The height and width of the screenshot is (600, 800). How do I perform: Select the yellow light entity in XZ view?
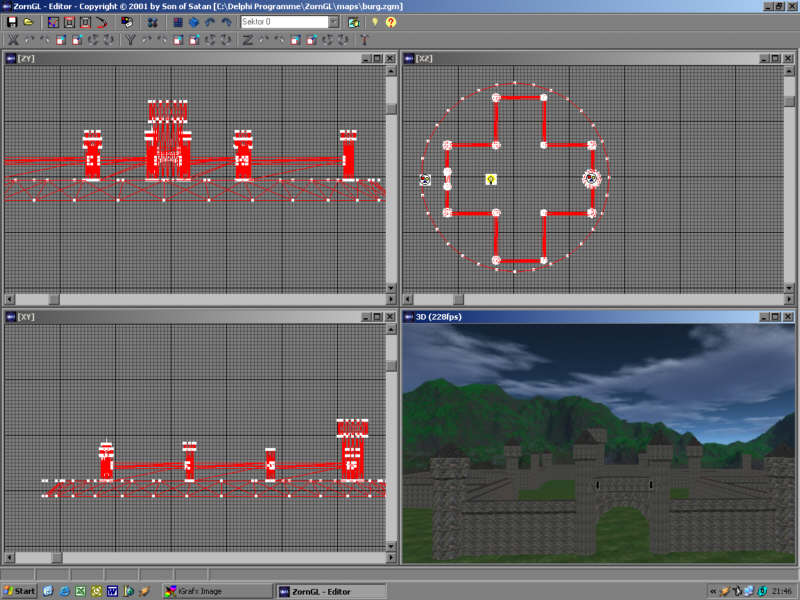pos(491,179)
